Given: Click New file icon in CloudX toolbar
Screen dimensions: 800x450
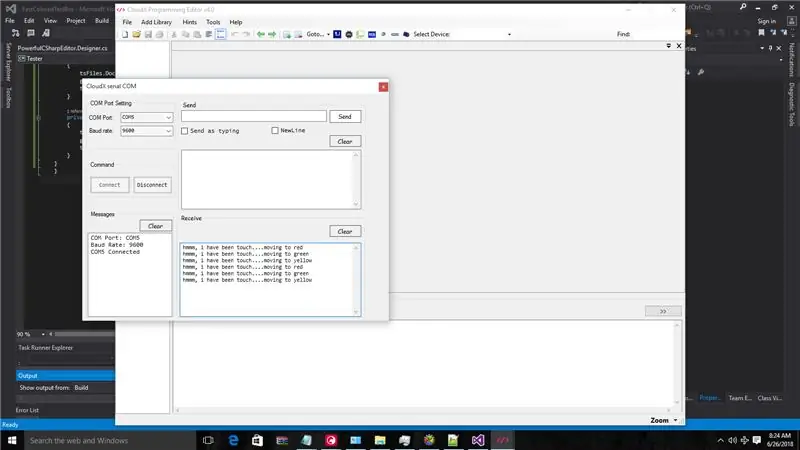Looking at the screenshot, I should pos(125,34).
